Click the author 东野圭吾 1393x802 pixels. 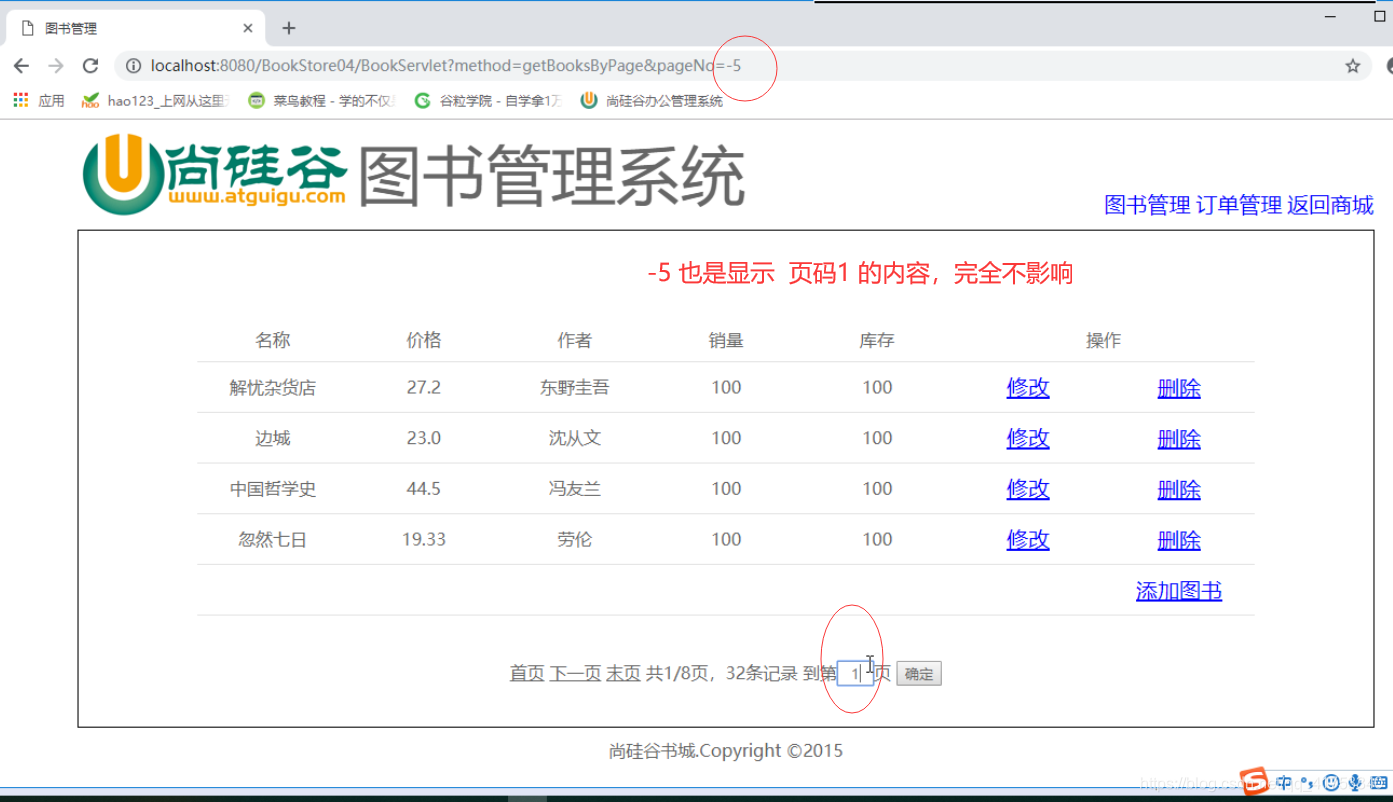[x=575, y=388]
